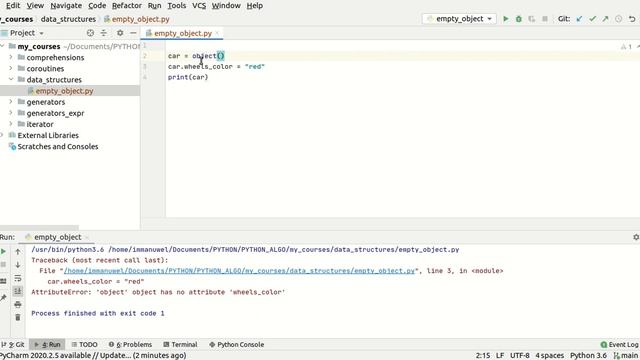Expand the comprehensions folder
Viewport: 640px width, 360px height.
point(11,57)
